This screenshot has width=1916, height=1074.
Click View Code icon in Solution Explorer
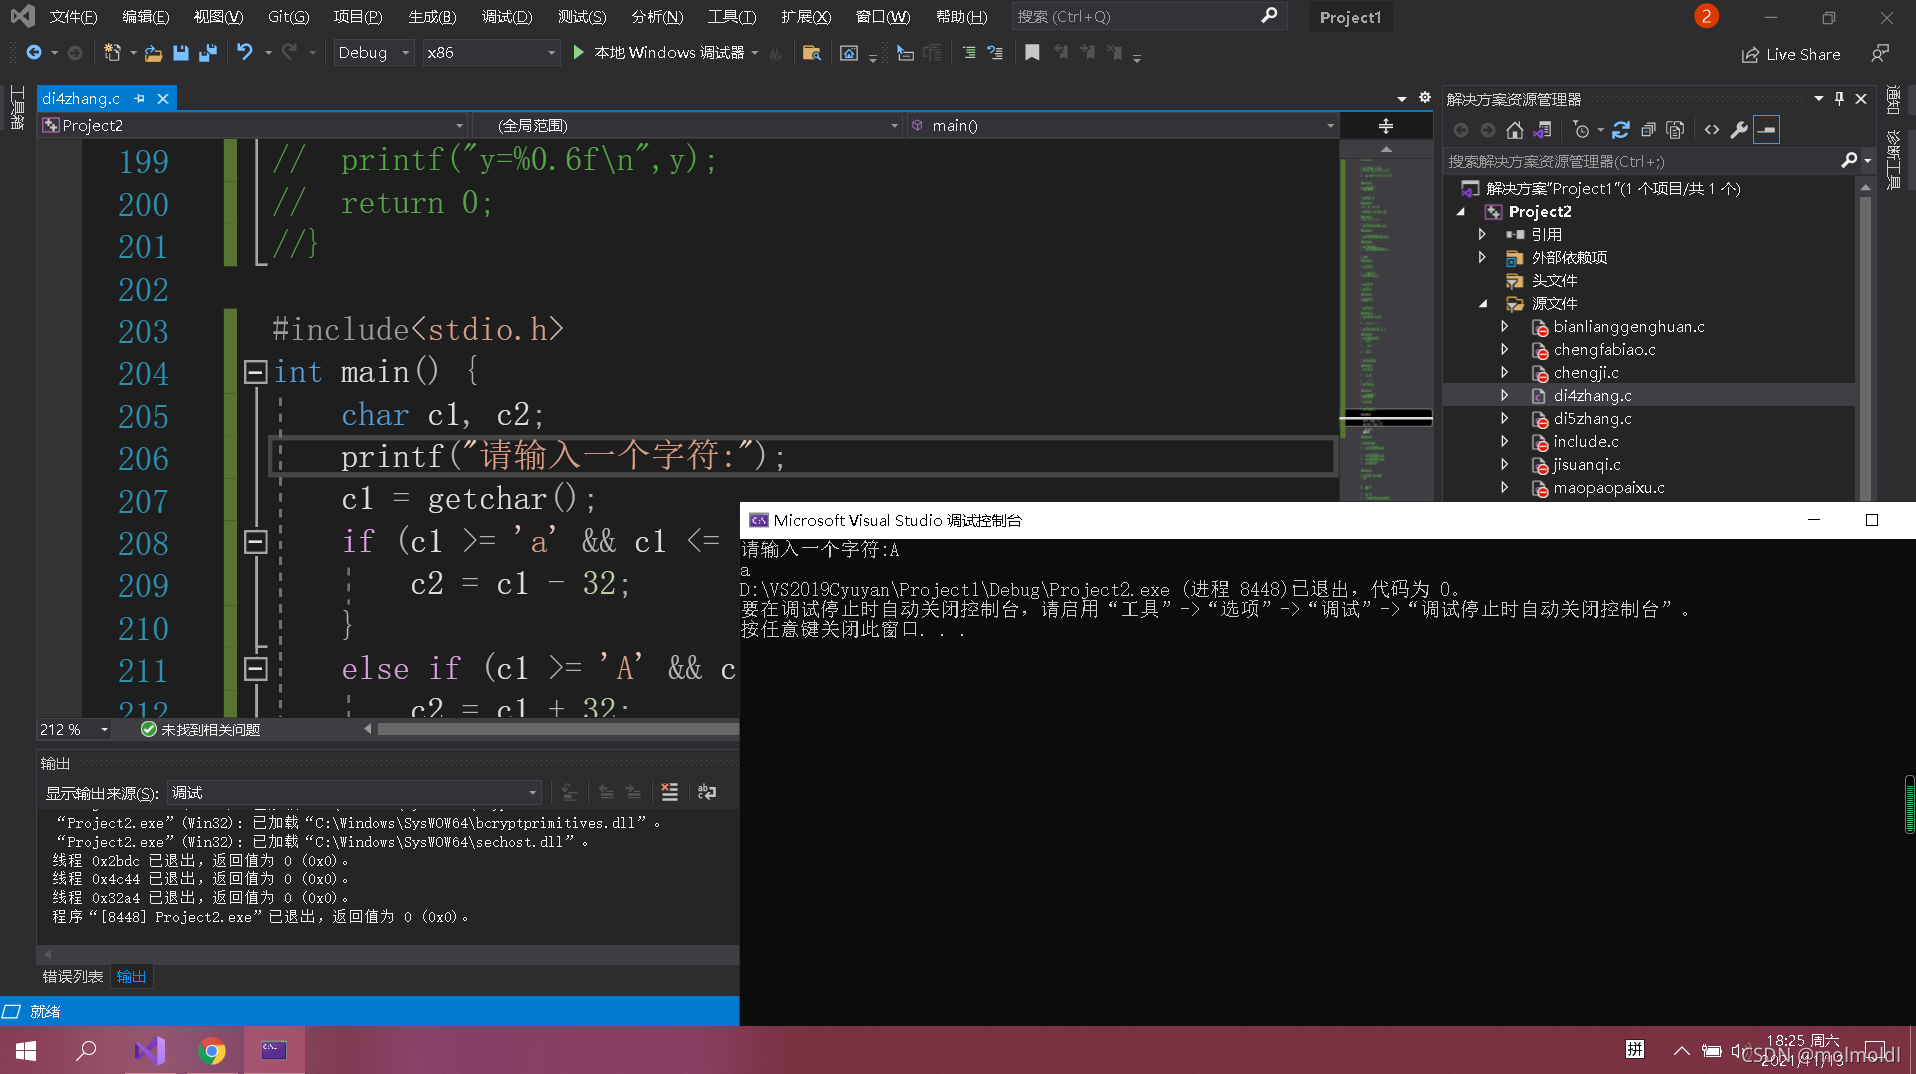coord(1712,130)
